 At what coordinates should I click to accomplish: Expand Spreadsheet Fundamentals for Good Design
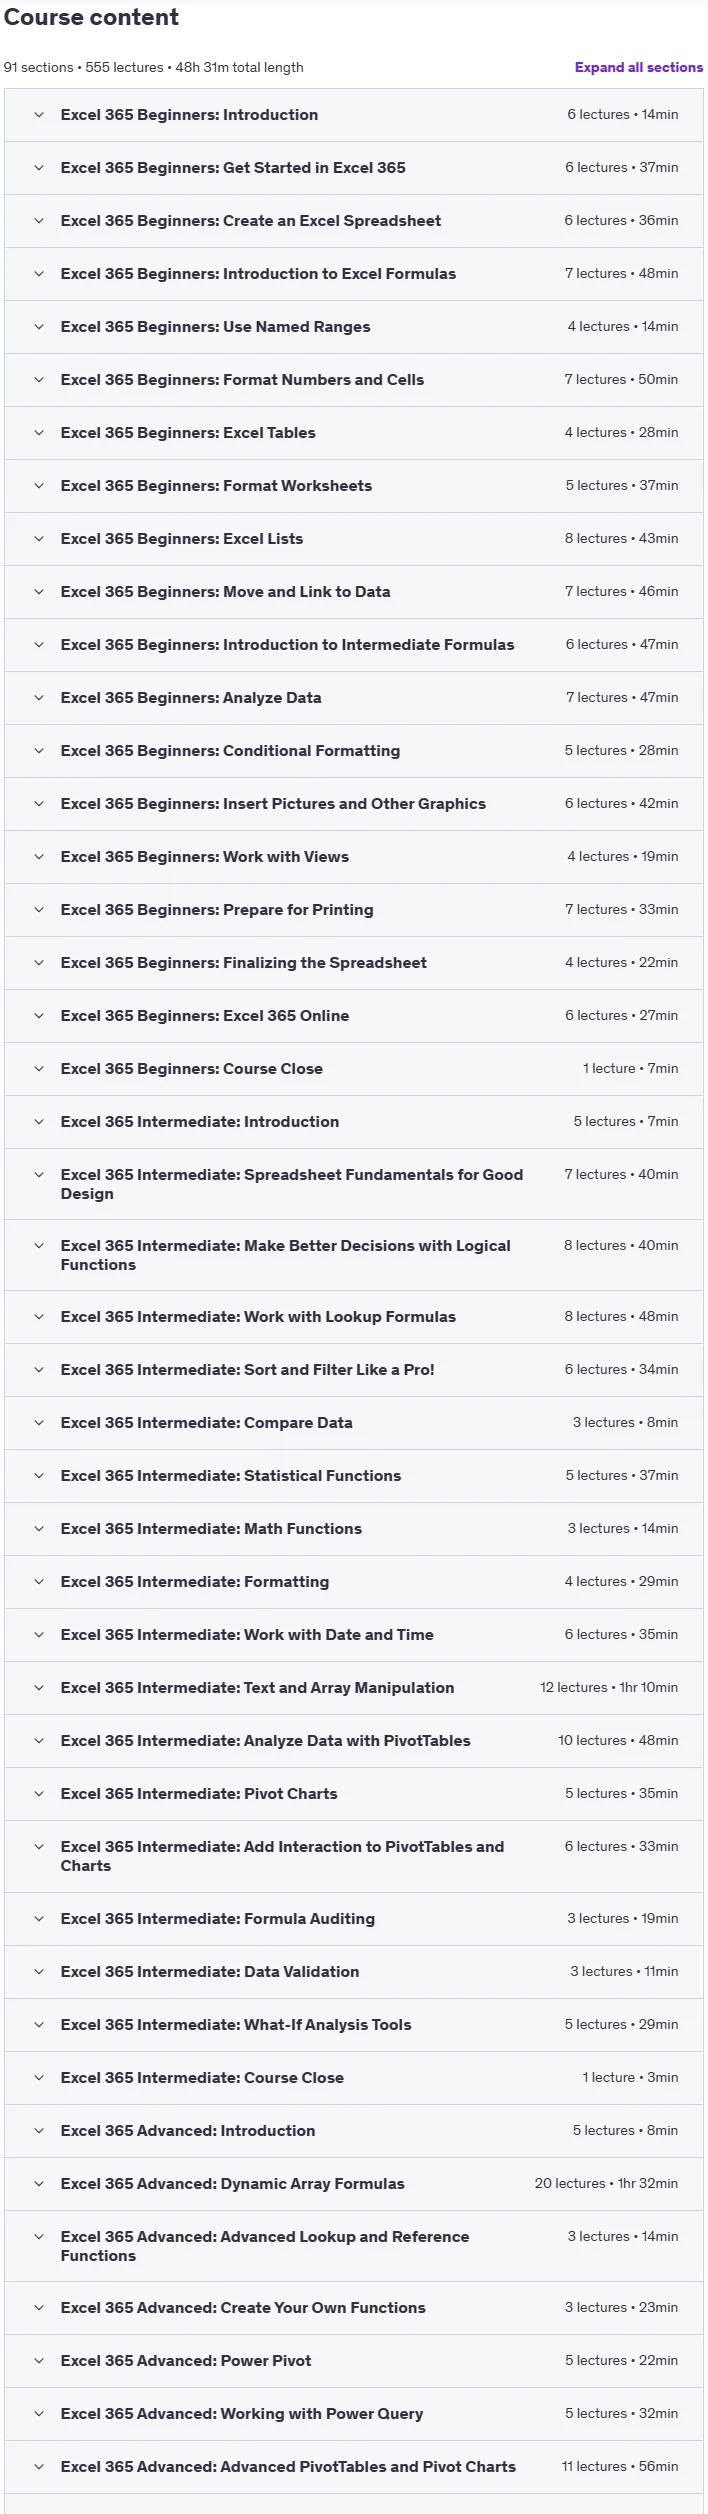point(354,1184)
